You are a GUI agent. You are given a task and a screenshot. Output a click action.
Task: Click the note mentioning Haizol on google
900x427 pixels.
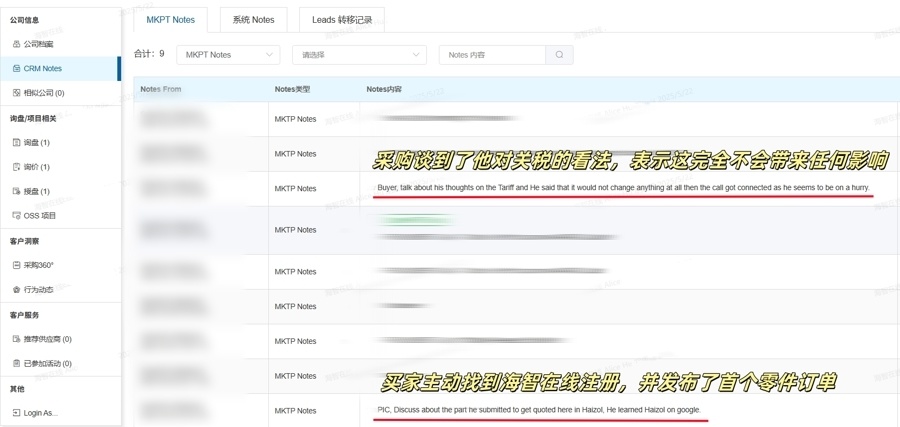coord(539,410)
